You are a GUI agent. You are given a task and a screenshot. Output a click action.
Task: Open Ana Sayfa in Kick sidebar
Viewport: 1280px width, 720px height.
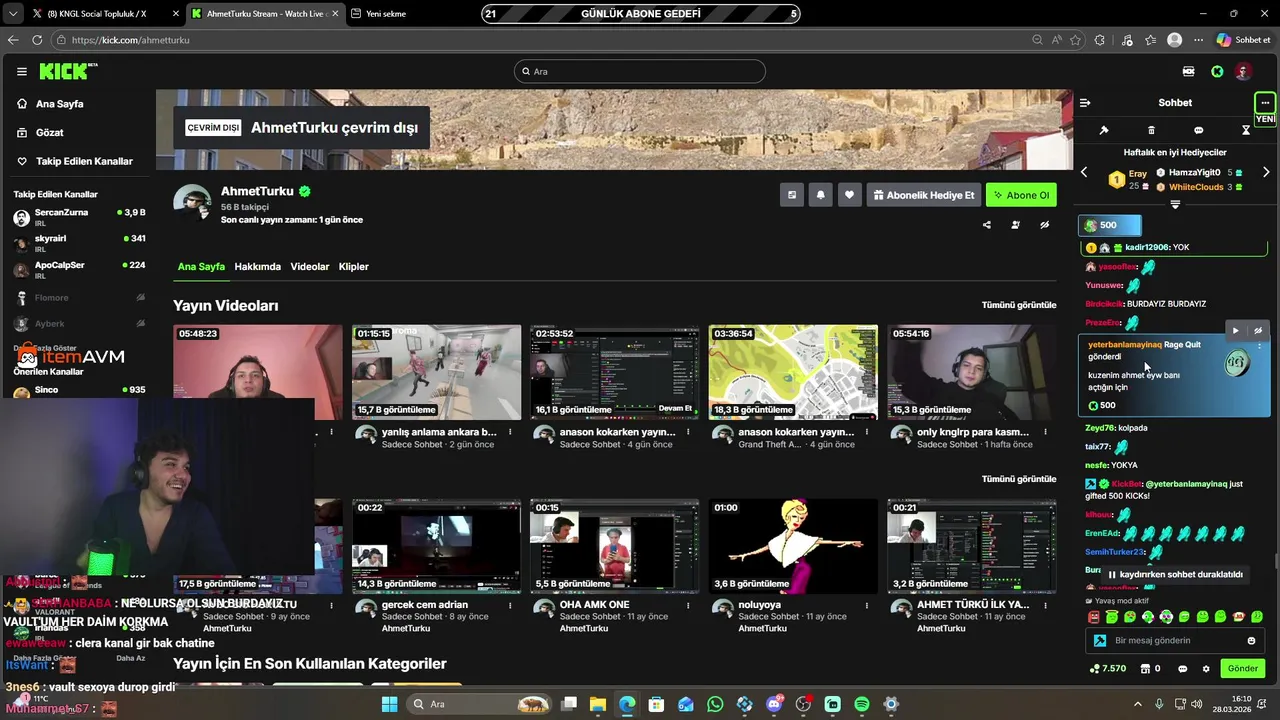(x=59, y=104)
